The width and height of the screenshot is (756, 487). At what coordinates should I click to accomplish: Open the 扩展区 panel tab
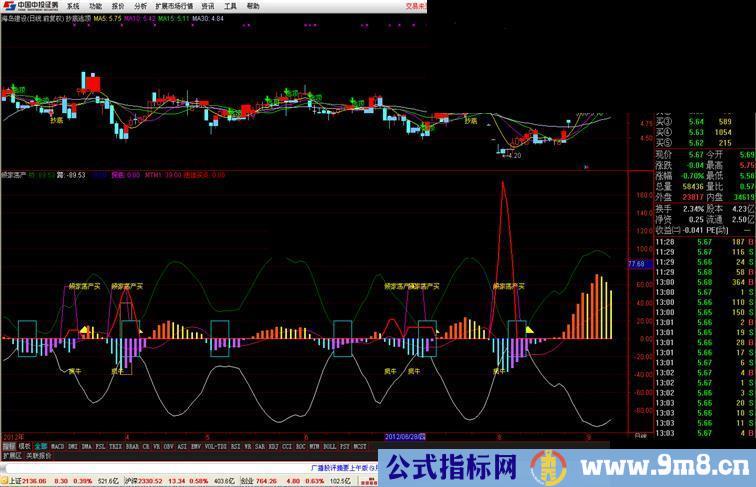point(11,455)
